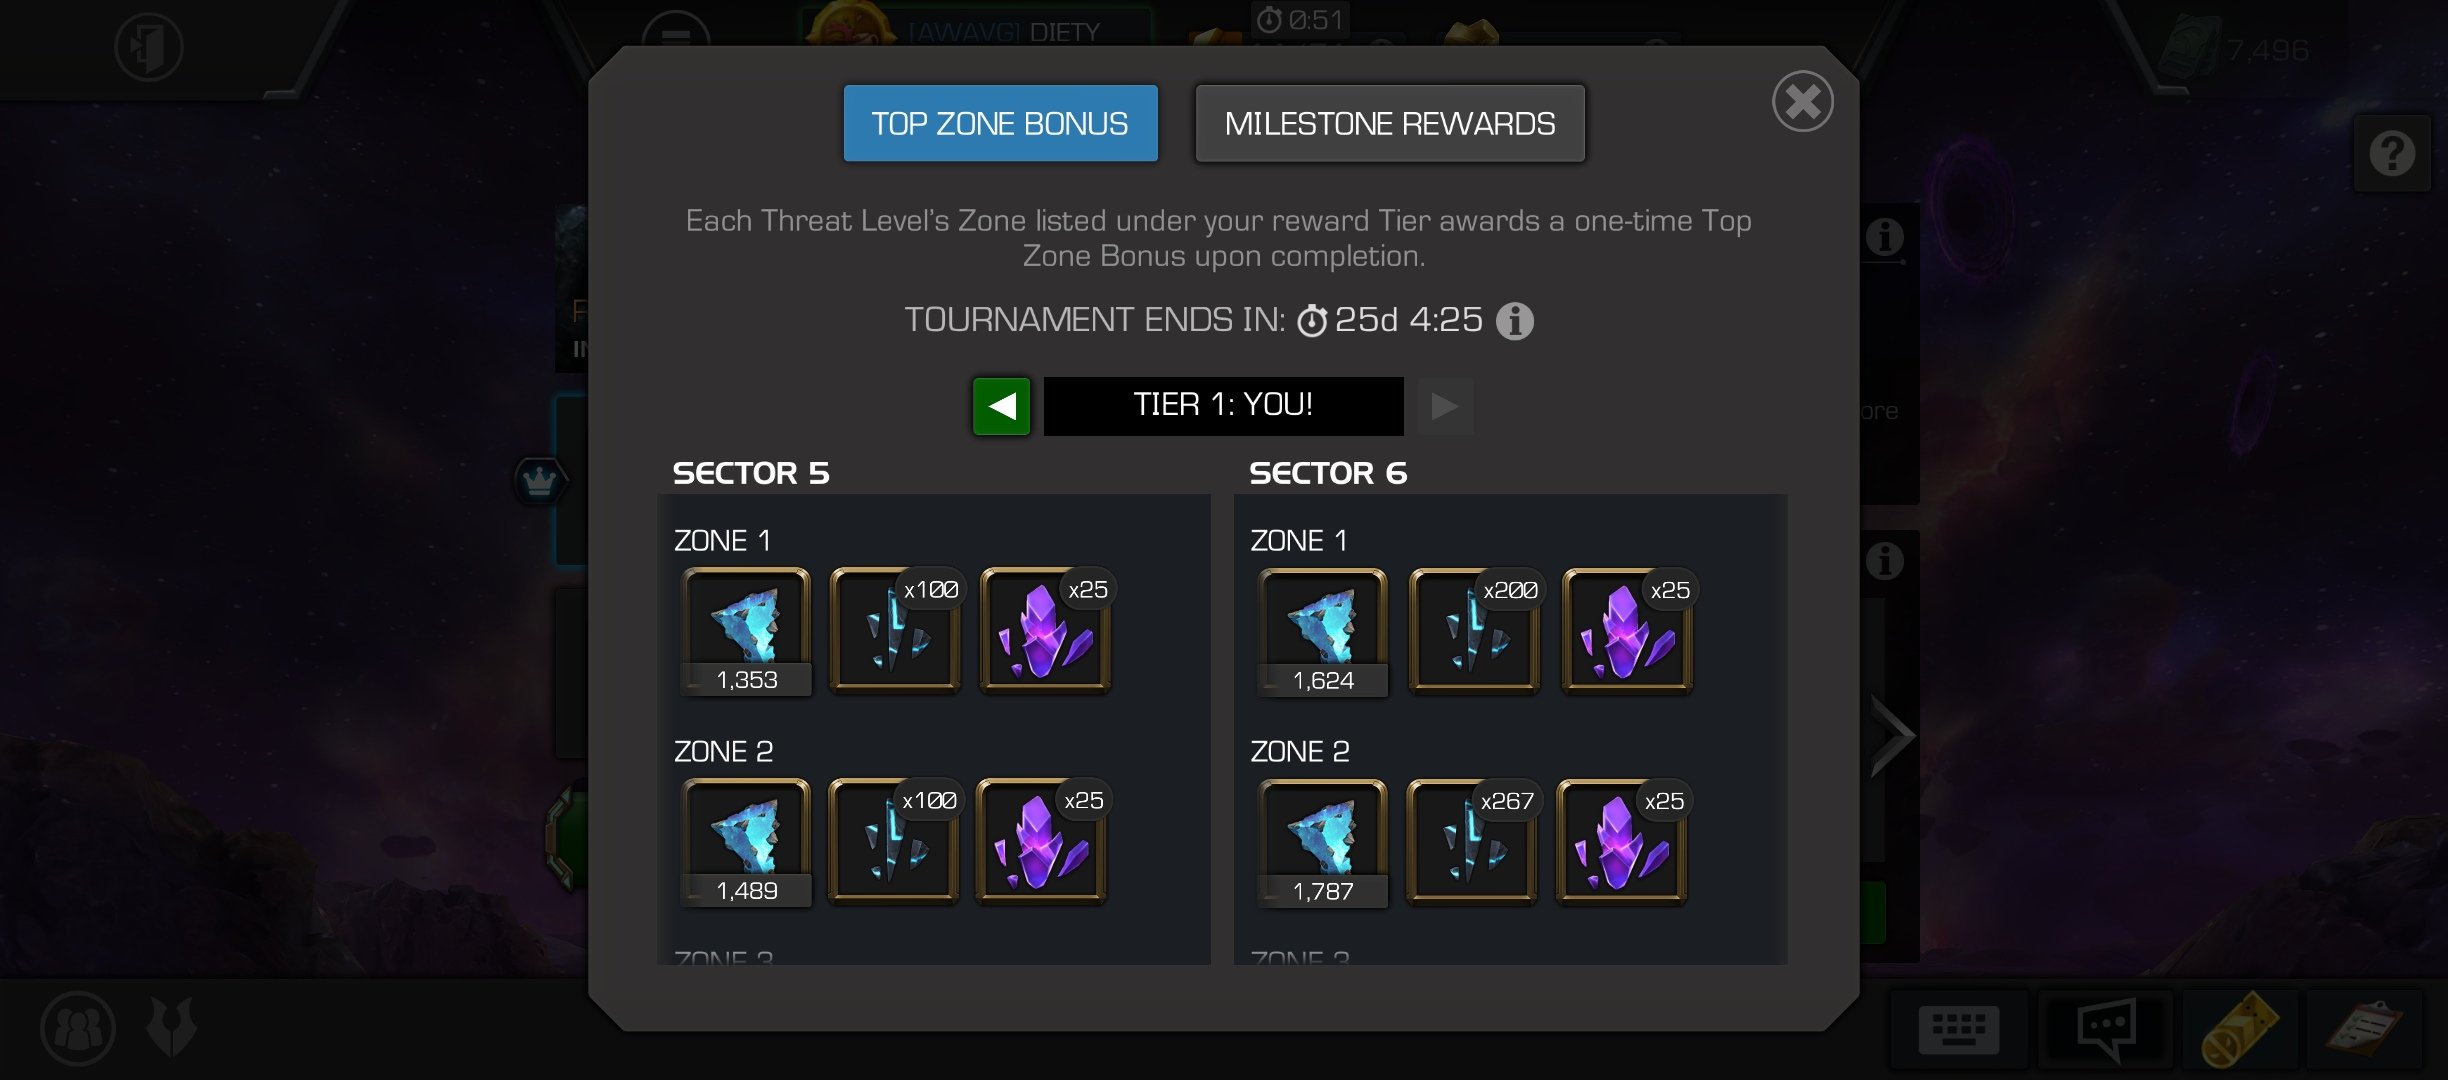Open the help question mark button
The image size is (2448, 1080).
2392,153
